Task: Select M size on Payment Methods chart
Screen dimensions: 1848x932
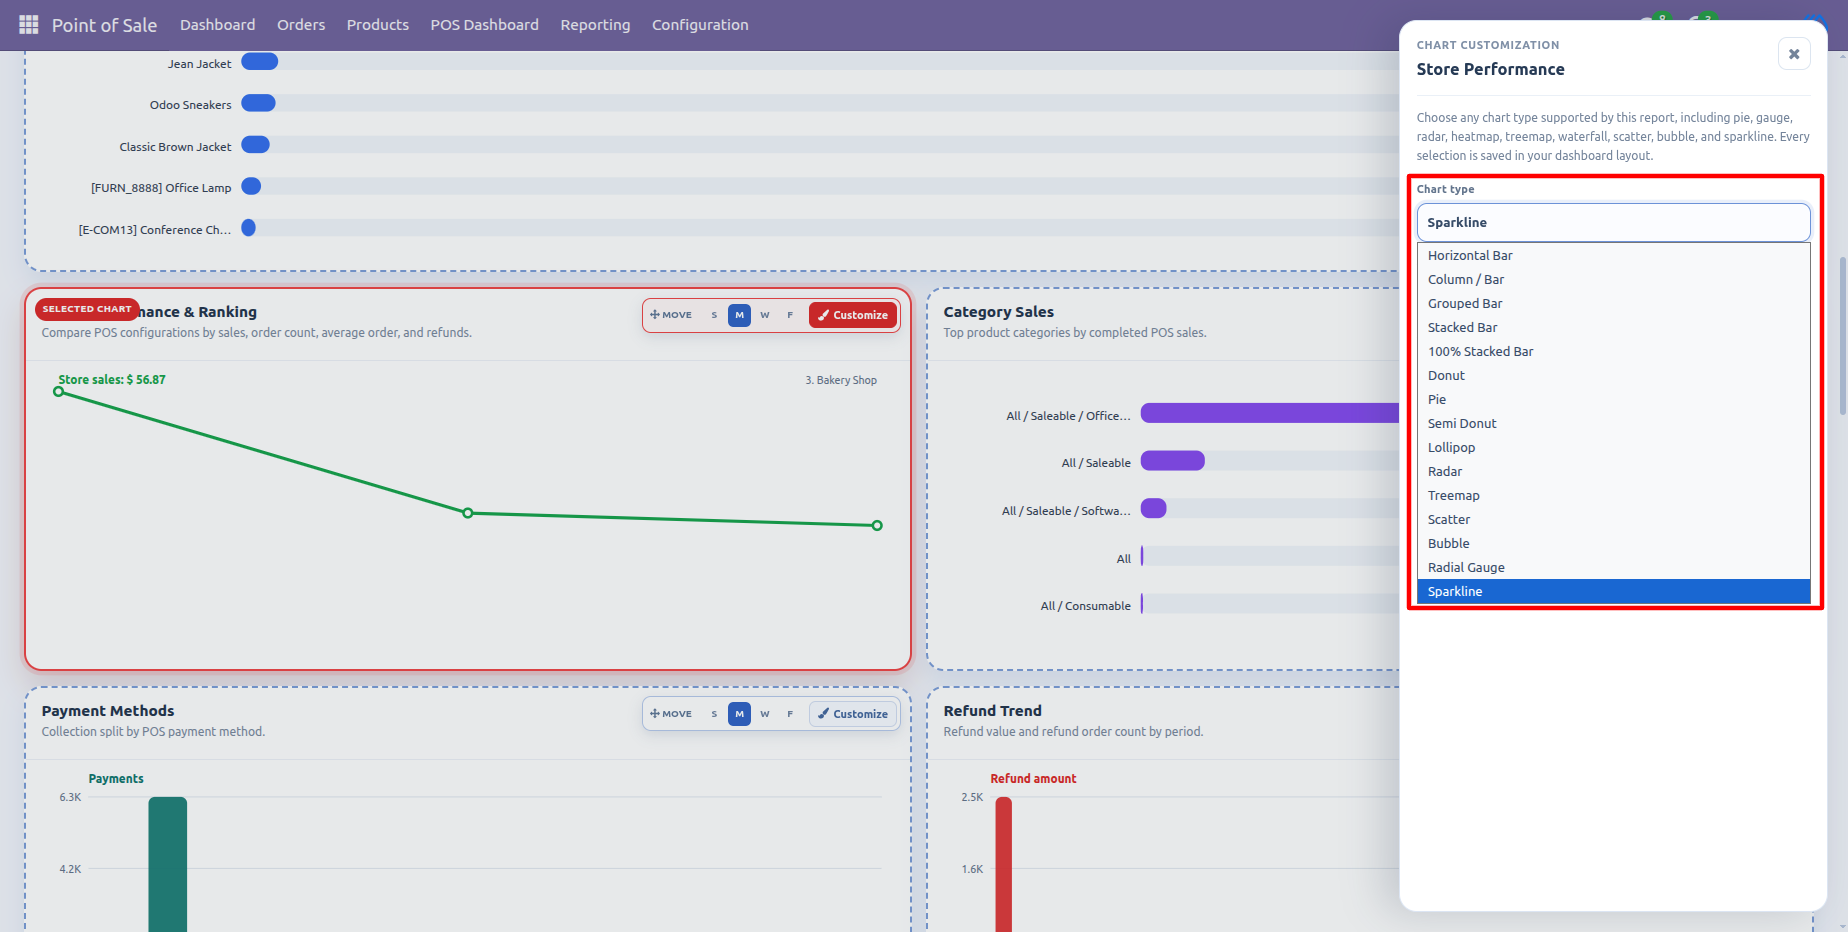Action: [x=739, y=714]
